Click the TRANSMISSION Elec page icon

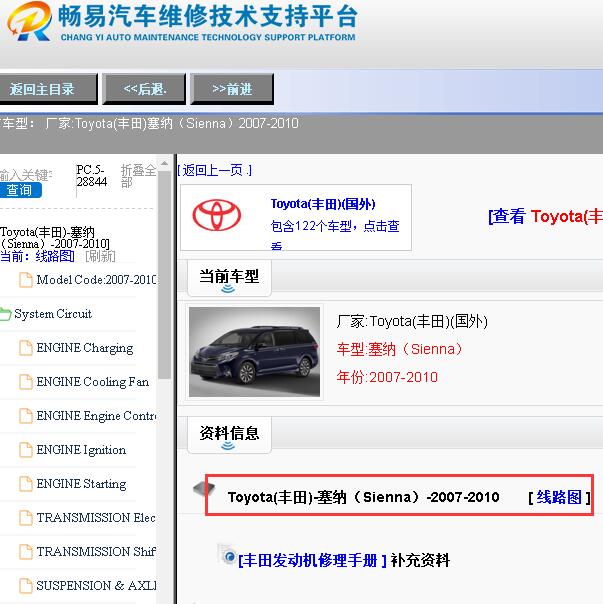tap(25, 517)
